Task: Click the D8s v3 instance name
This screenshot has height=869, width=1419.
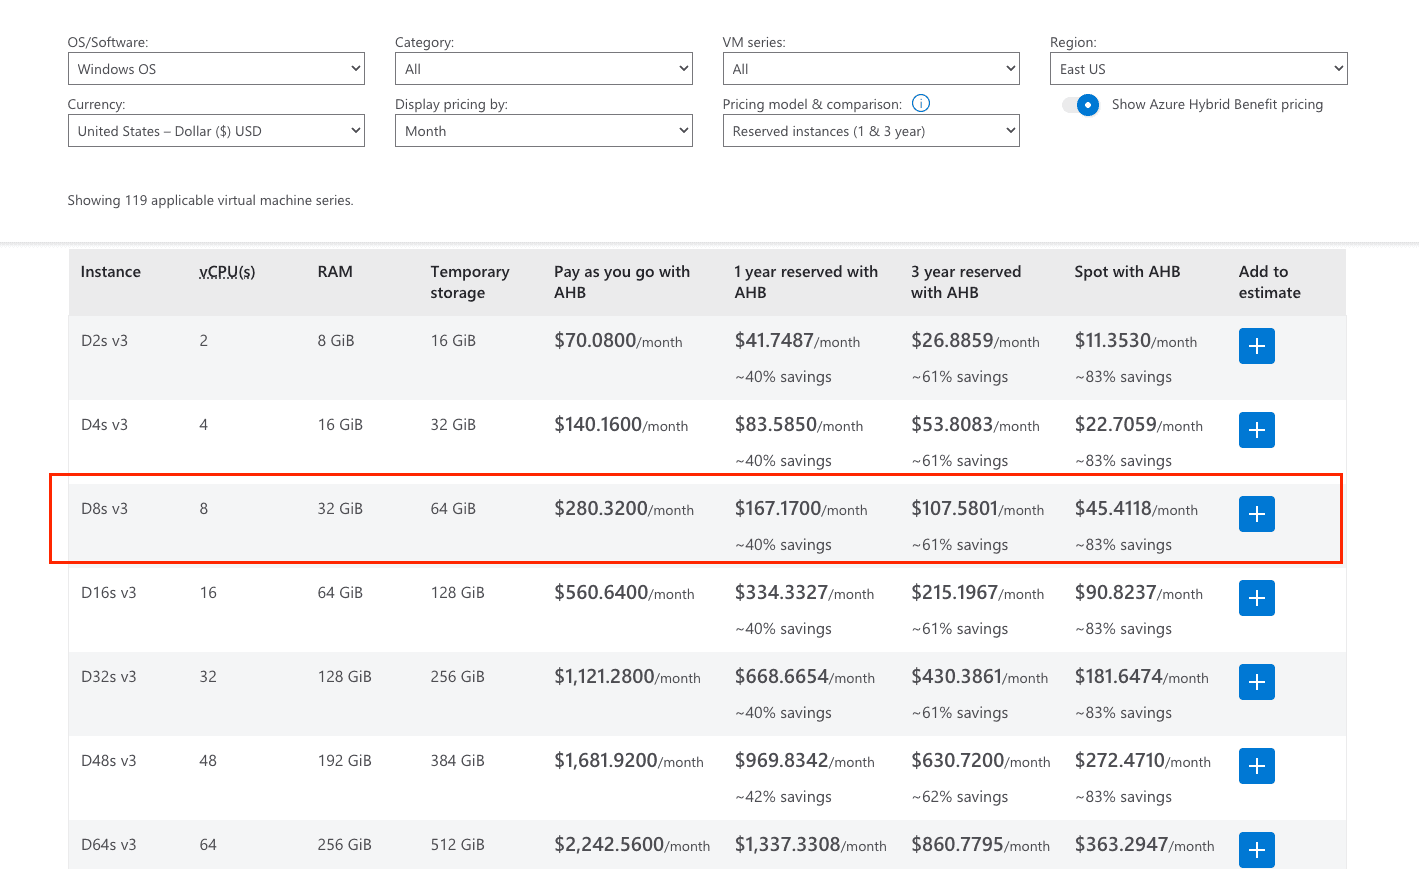Action: tap(104, 508)
